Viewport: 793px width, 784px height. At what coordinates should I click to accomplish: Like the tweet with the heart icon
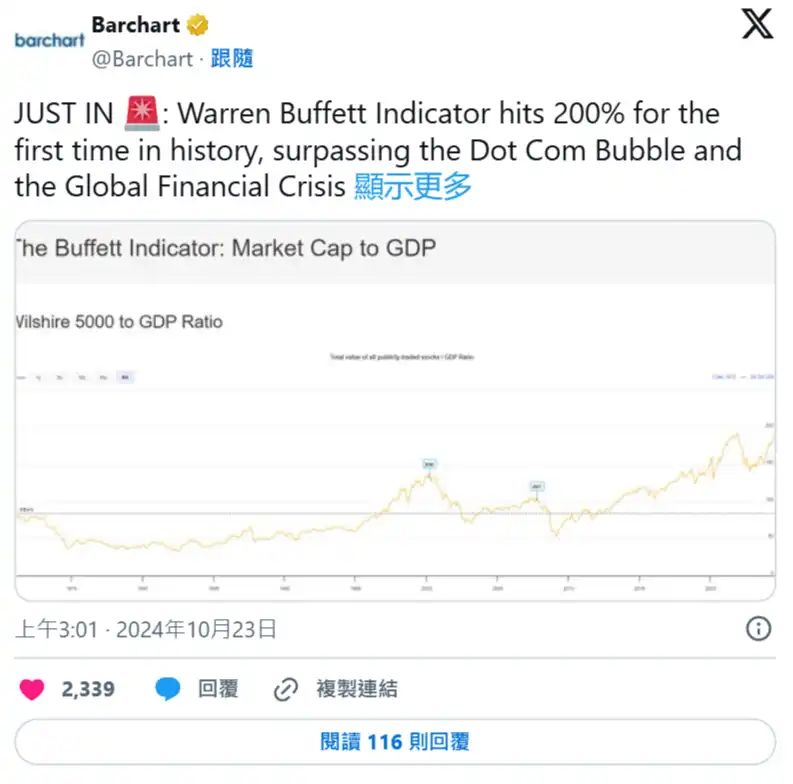coord(33,688)
